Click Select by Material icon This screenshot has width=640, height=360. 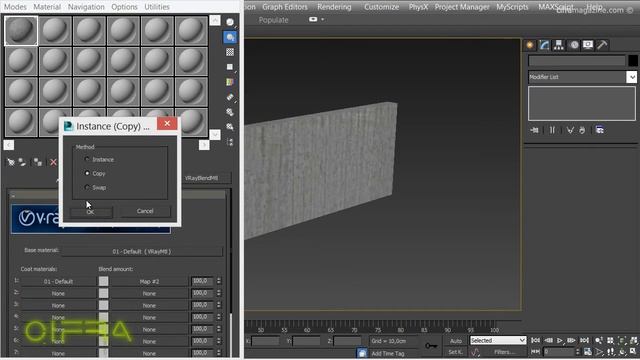230,127
